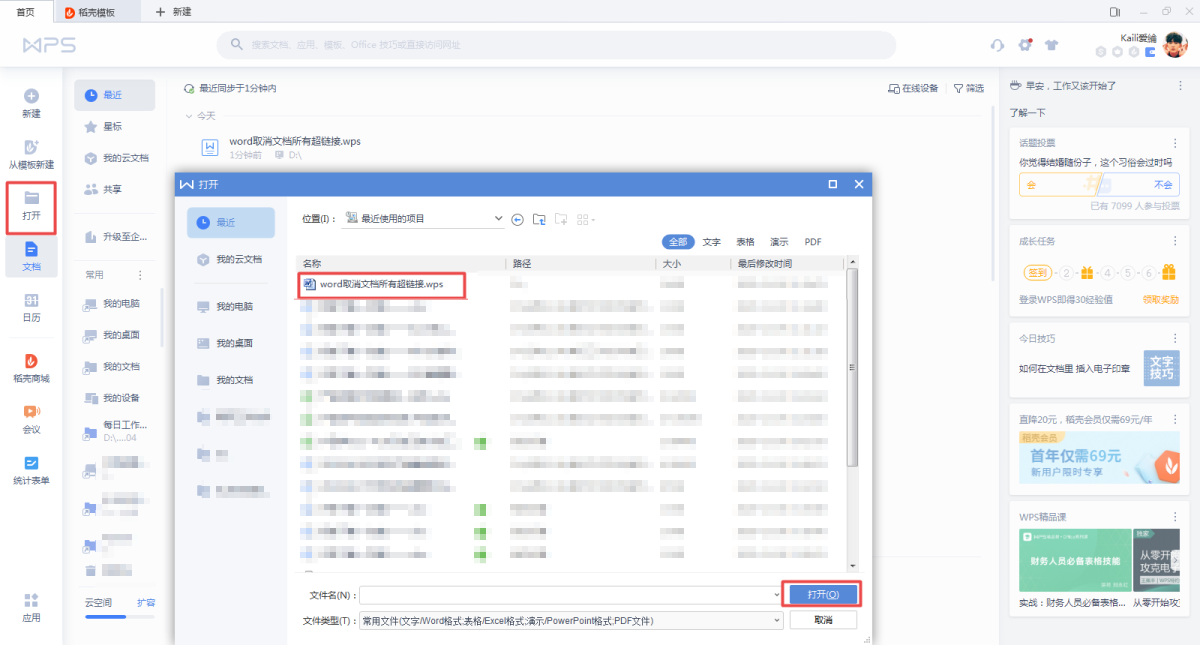Click the back arrow icon in Open dialog
This screenshot has height=645, width=1200.
517,219
